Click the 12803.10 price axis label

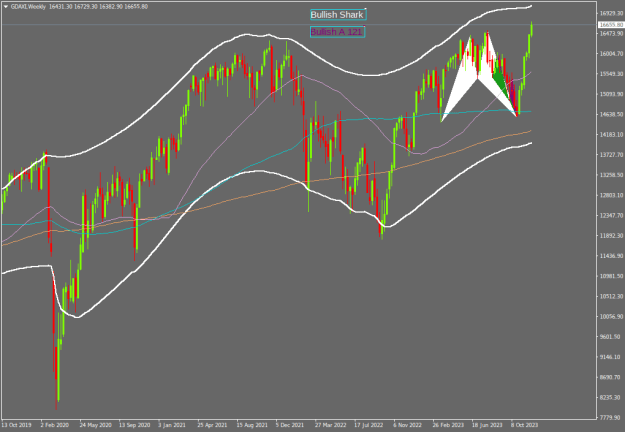[611, 195]
